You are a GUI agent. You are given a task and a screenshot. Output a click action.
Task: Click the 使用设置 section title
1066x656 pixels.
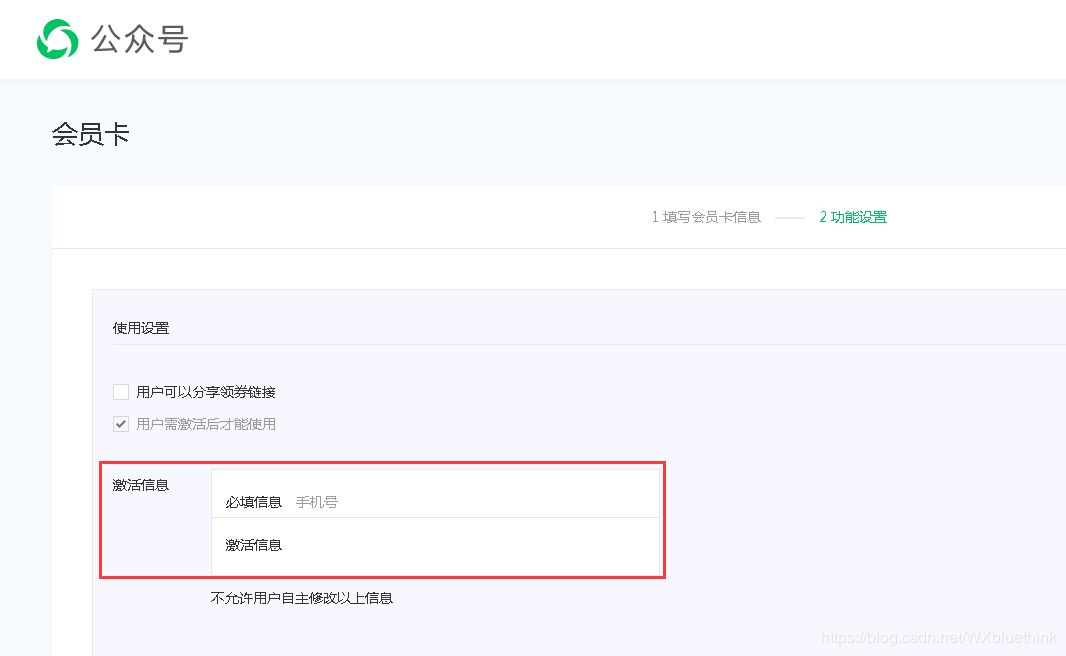(141, 328)
